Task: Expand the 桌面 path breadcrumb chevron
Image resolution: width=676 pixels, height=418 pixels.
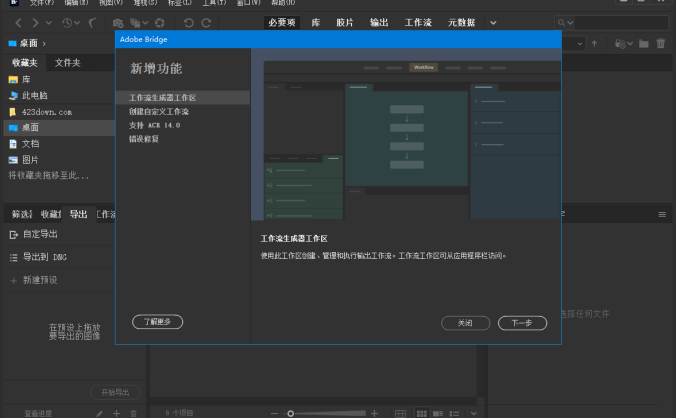Action: click(44, 44)
